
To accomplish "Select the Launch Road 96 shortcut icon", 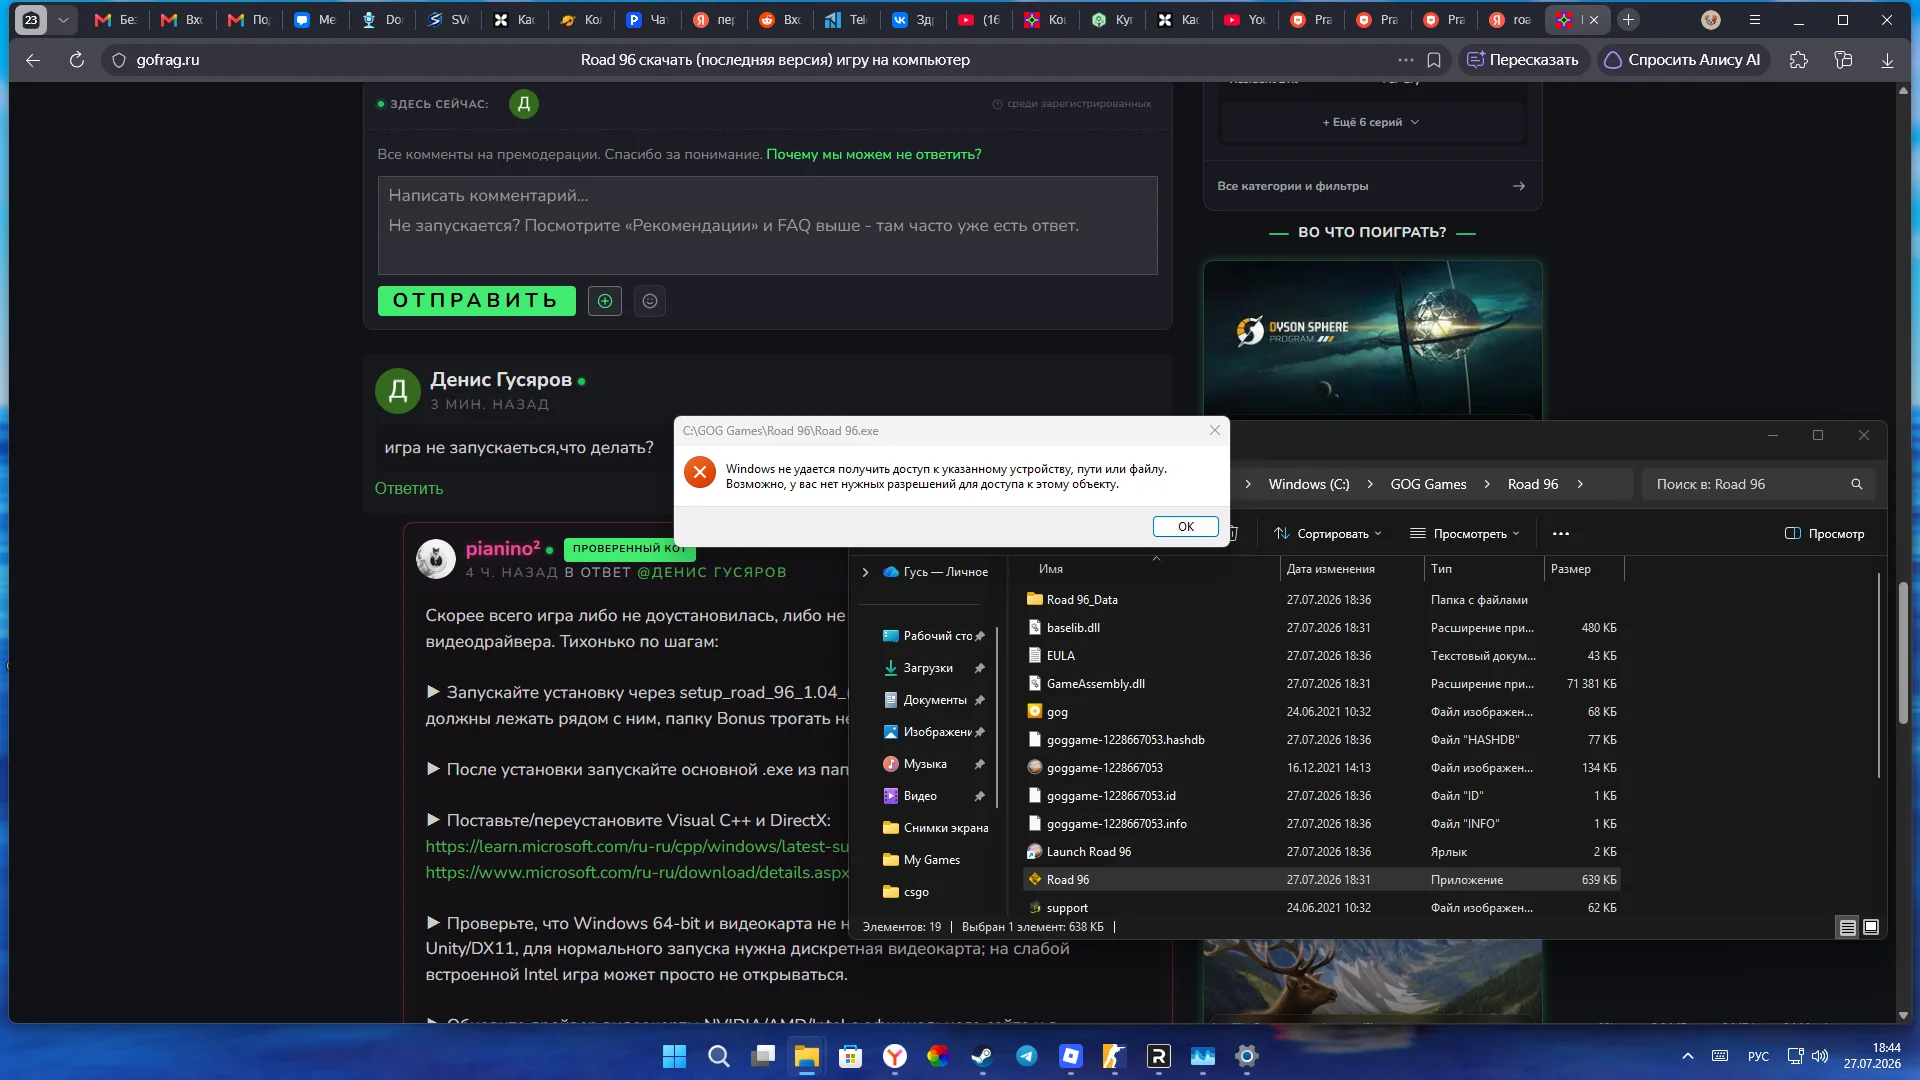I will 1035,852.
